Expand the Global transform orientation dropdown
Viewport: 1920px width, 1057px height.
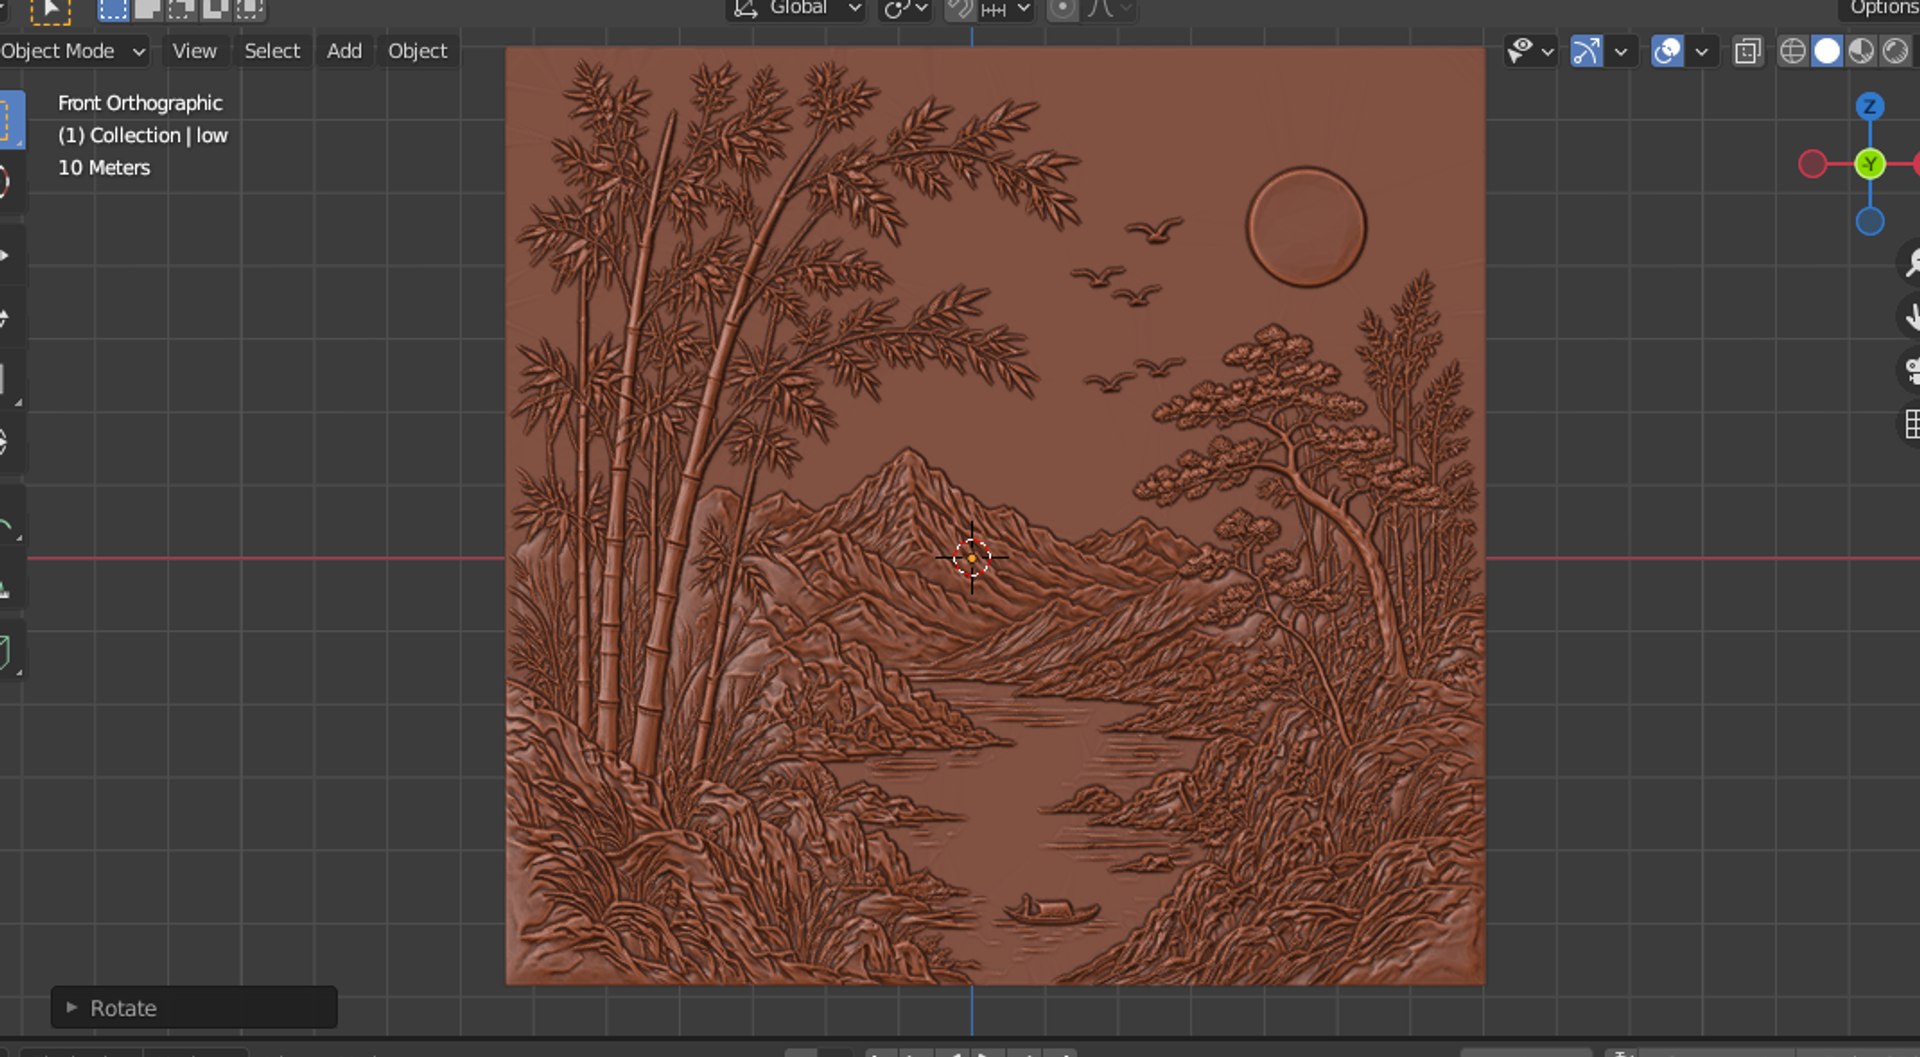pos(797,8)
